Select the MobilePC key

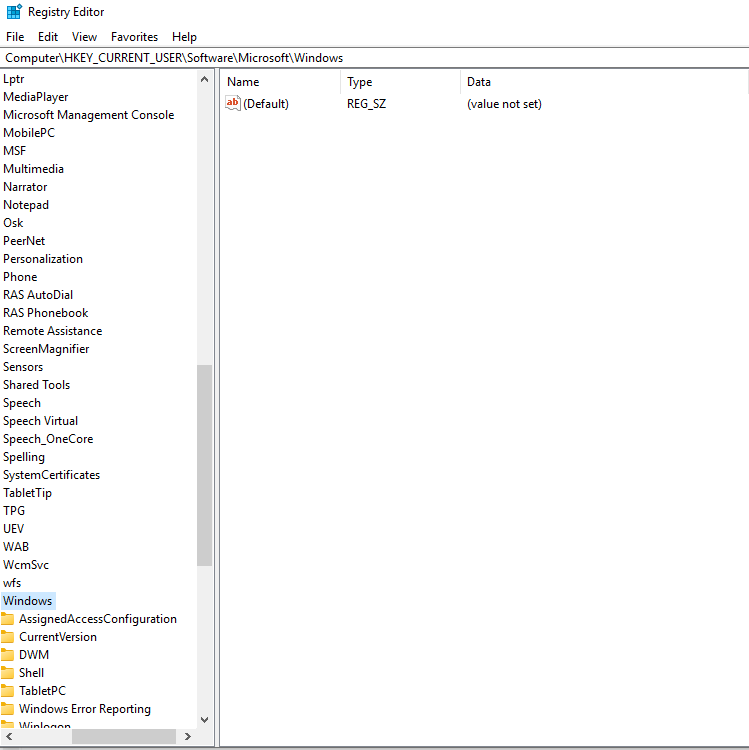[x=29, y=133]
